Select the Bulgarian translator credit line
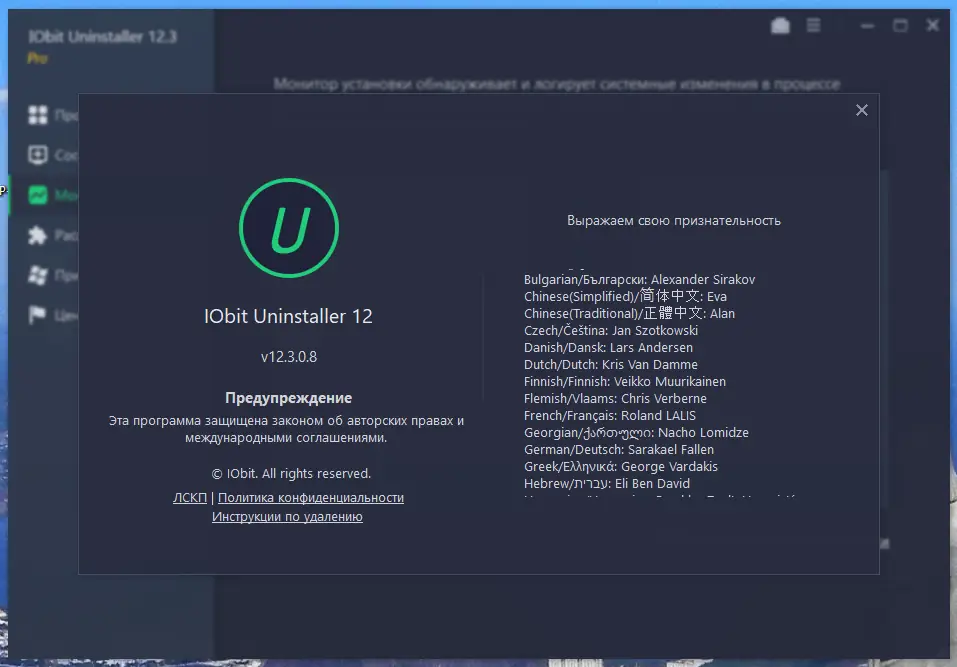 (640, 279)
